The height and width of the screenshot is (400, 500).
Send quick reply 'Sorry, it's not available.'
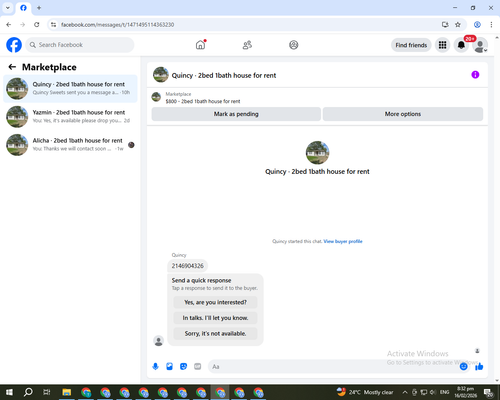215,333
